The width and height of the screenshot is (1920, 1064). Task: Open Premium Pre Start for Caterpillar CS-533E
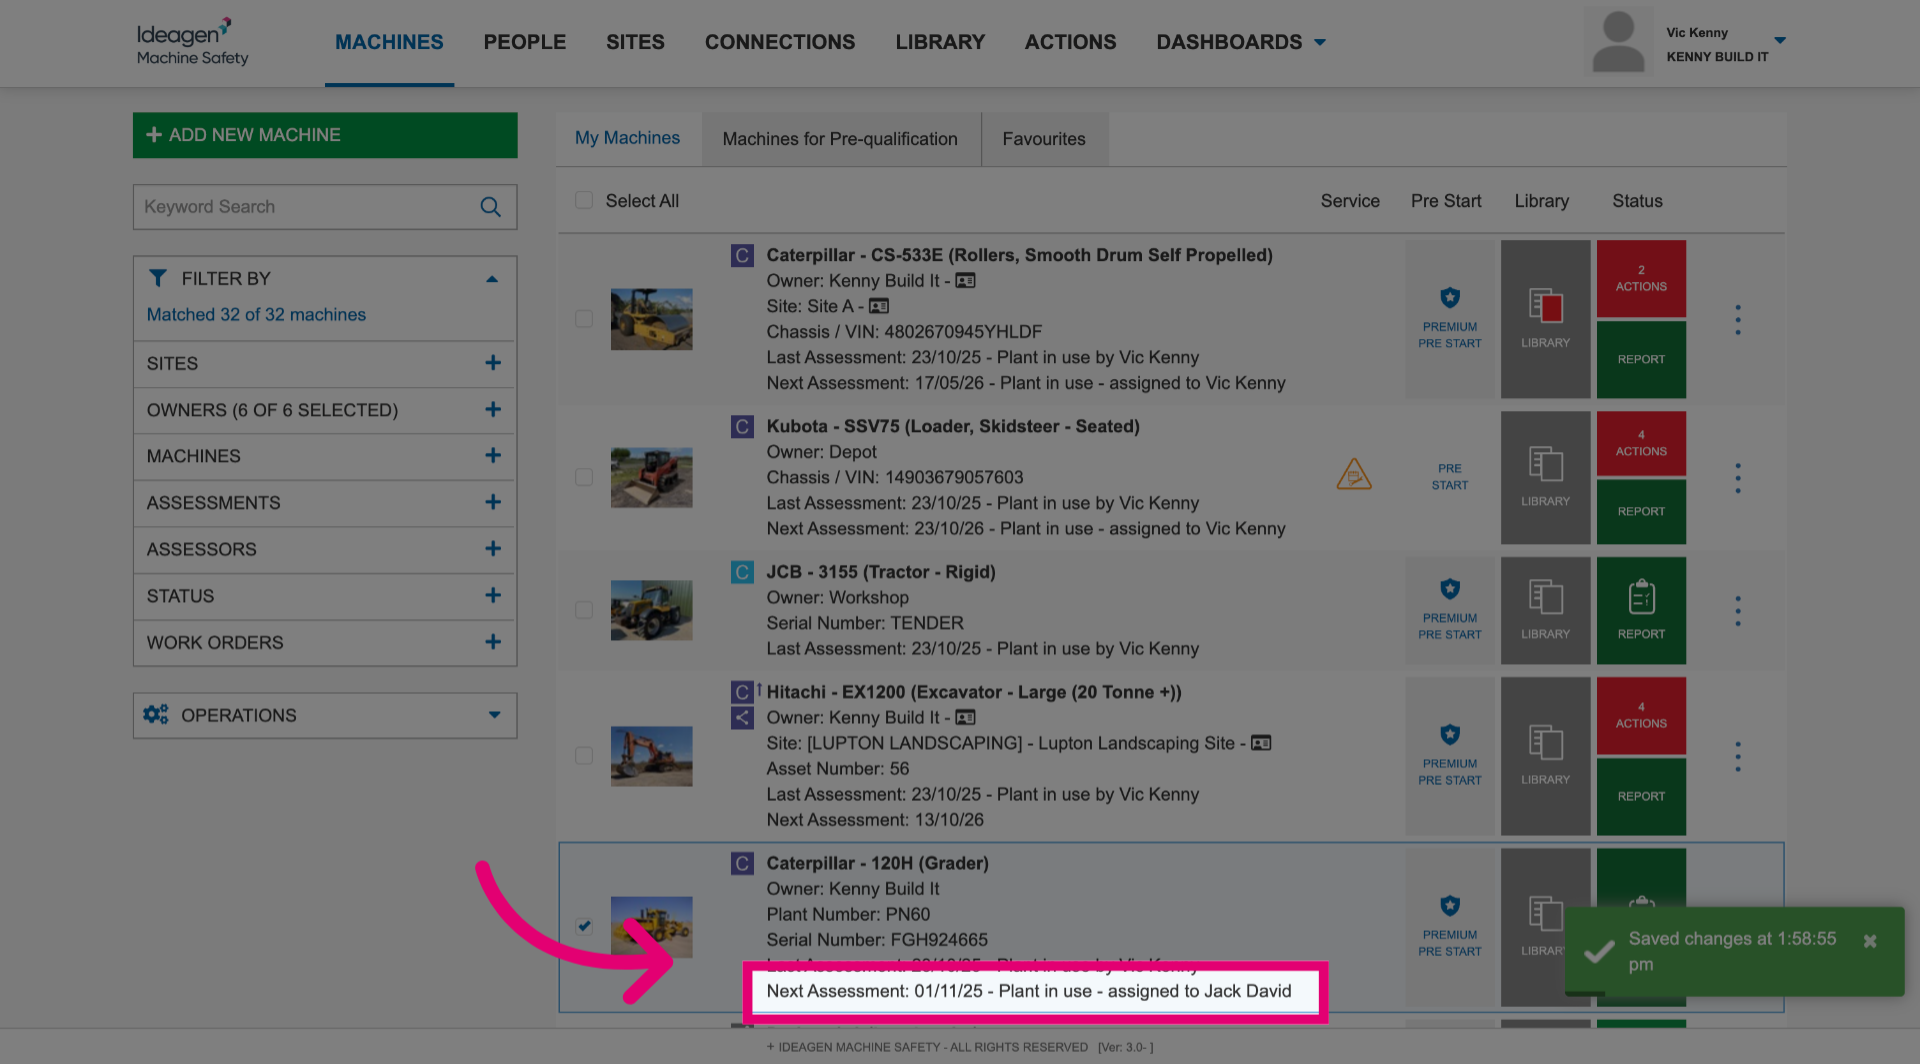(1449, 319)
